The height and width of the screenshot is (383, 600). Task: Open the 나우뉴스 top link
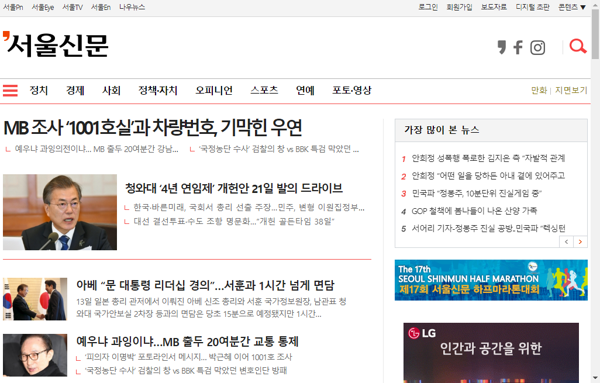point(132,7)
